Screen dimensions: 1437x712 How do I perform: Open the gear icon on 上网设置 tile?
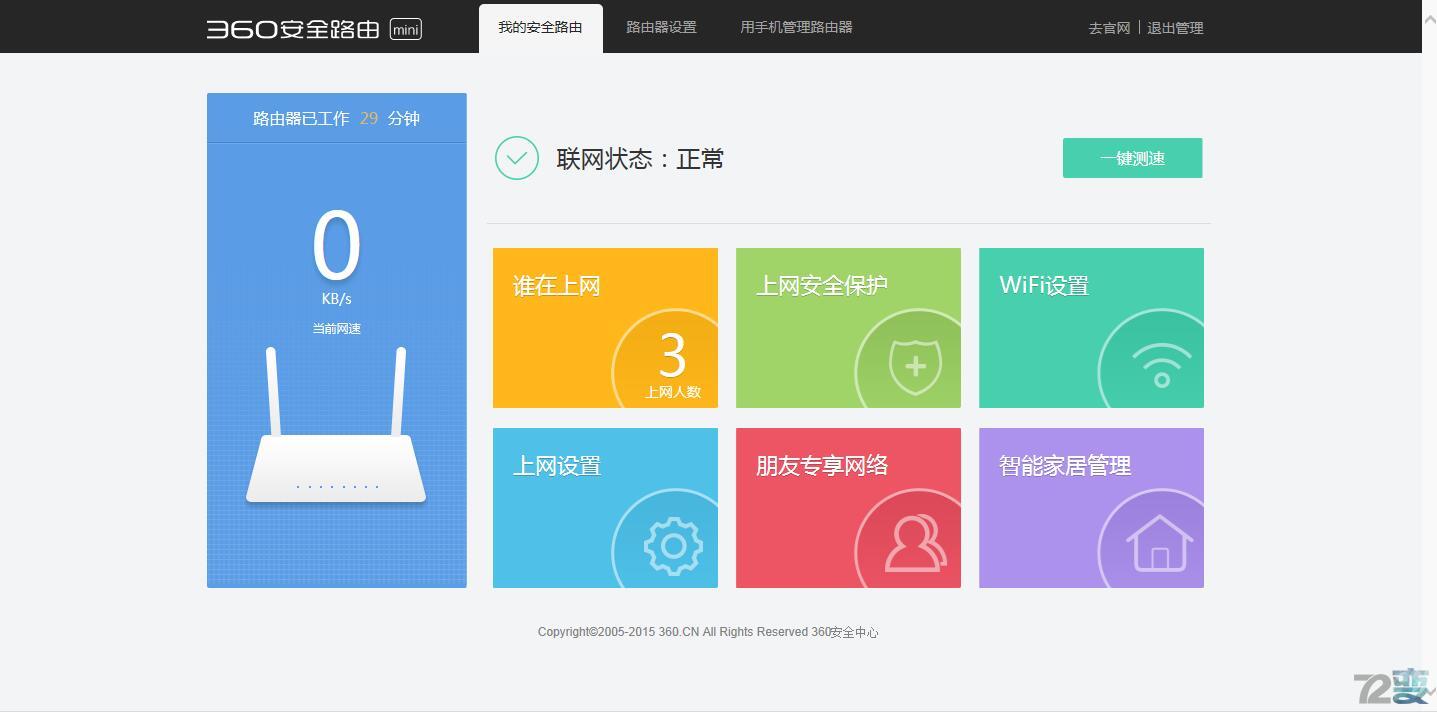click(x=672, y=545)
